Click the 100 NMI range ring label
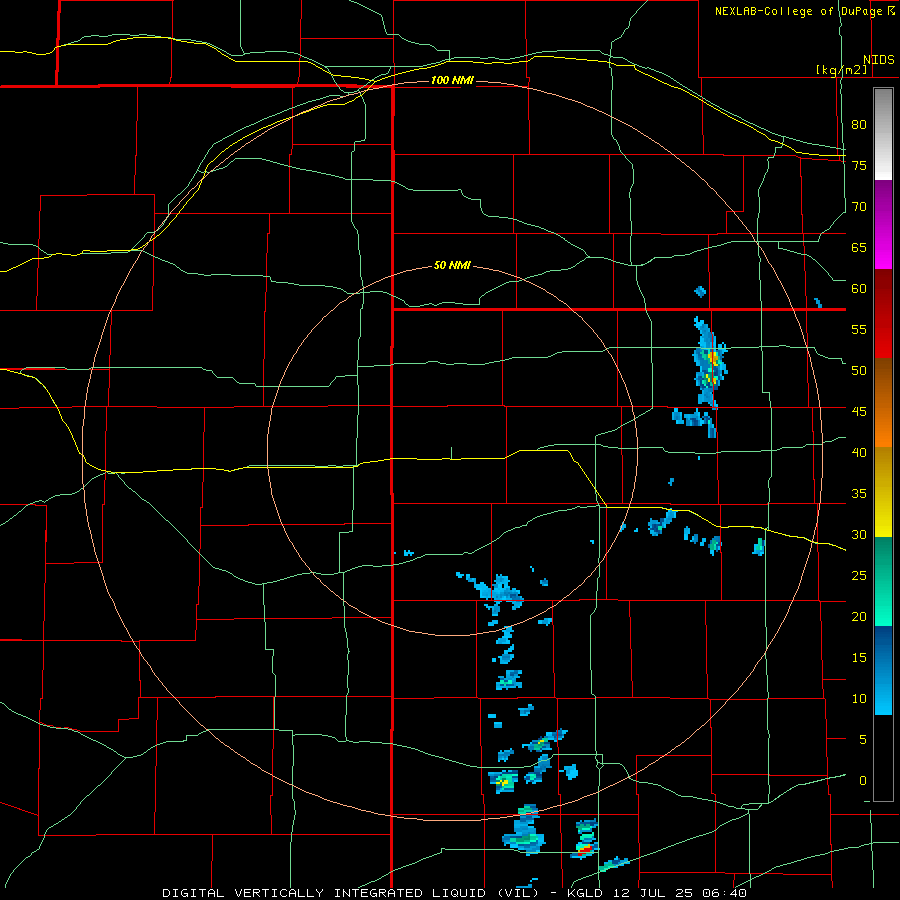This screenshot has width=900, height=900. click(452, 80)
